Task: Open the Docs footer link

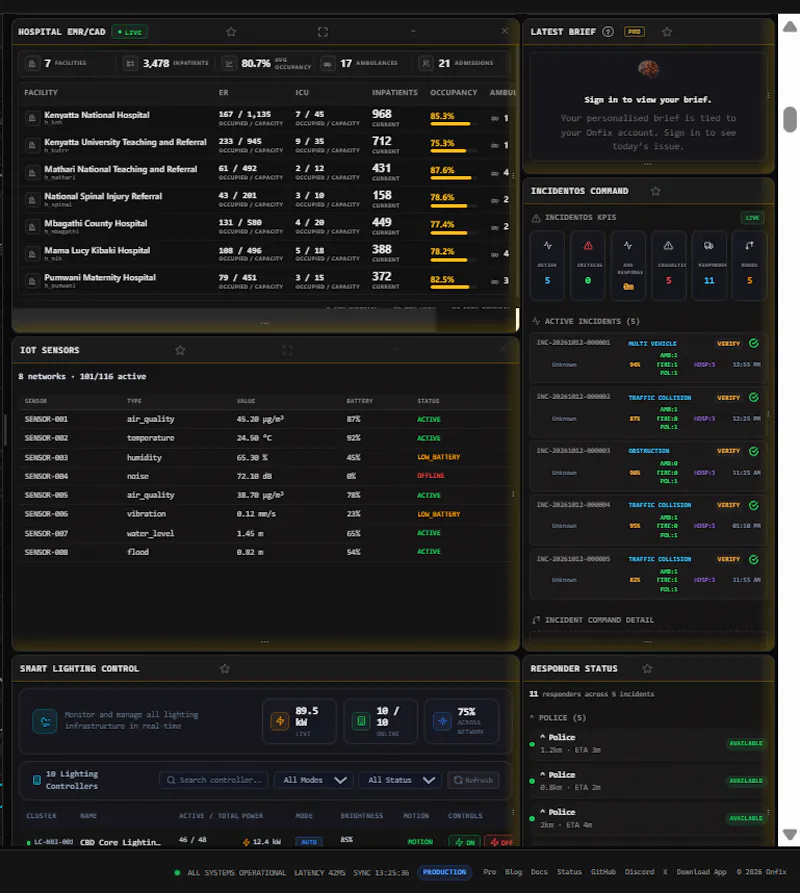Action: coord(539,872)
